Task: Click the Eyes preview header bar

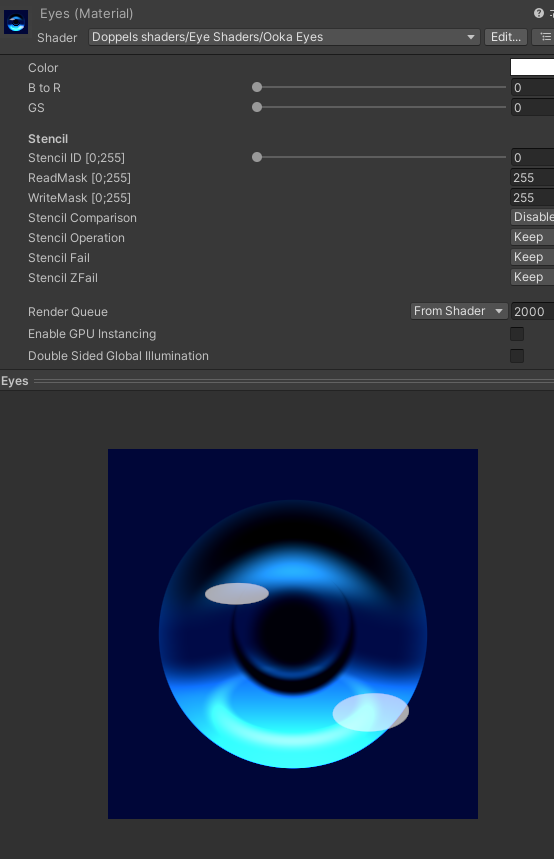Action: (277, 381)
